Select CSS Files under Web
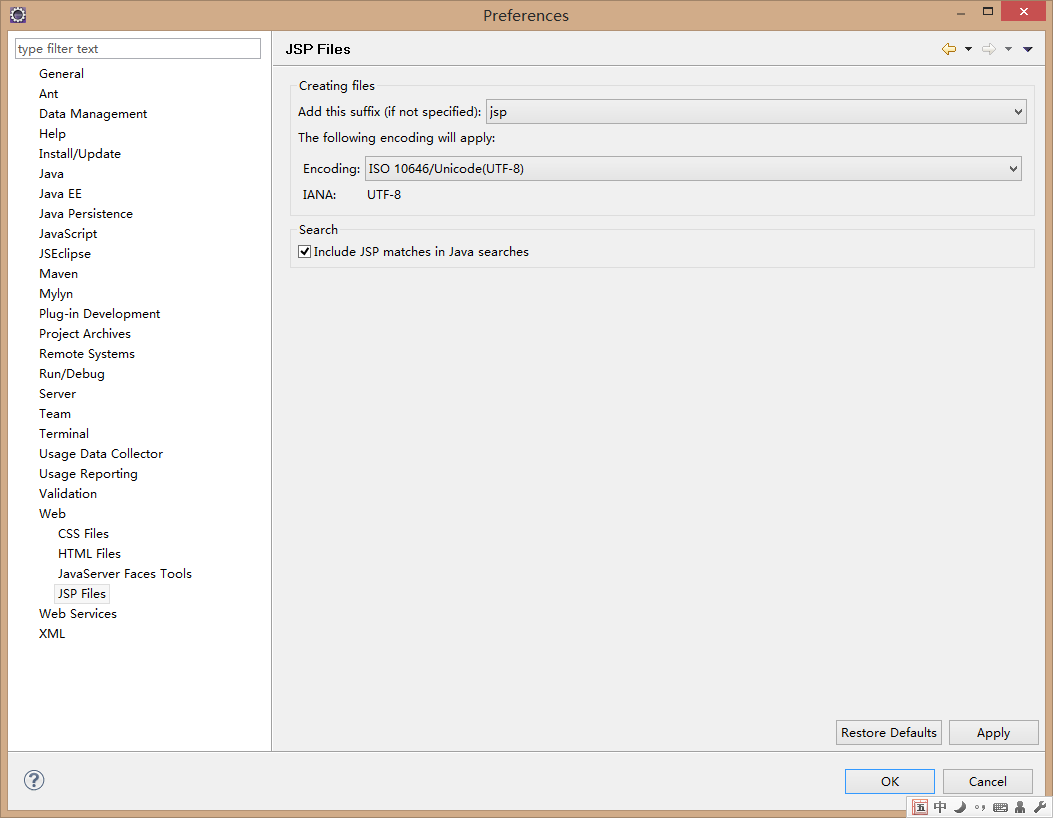The height and width of the screenshot is (818, 1053). tap(83, 533)
